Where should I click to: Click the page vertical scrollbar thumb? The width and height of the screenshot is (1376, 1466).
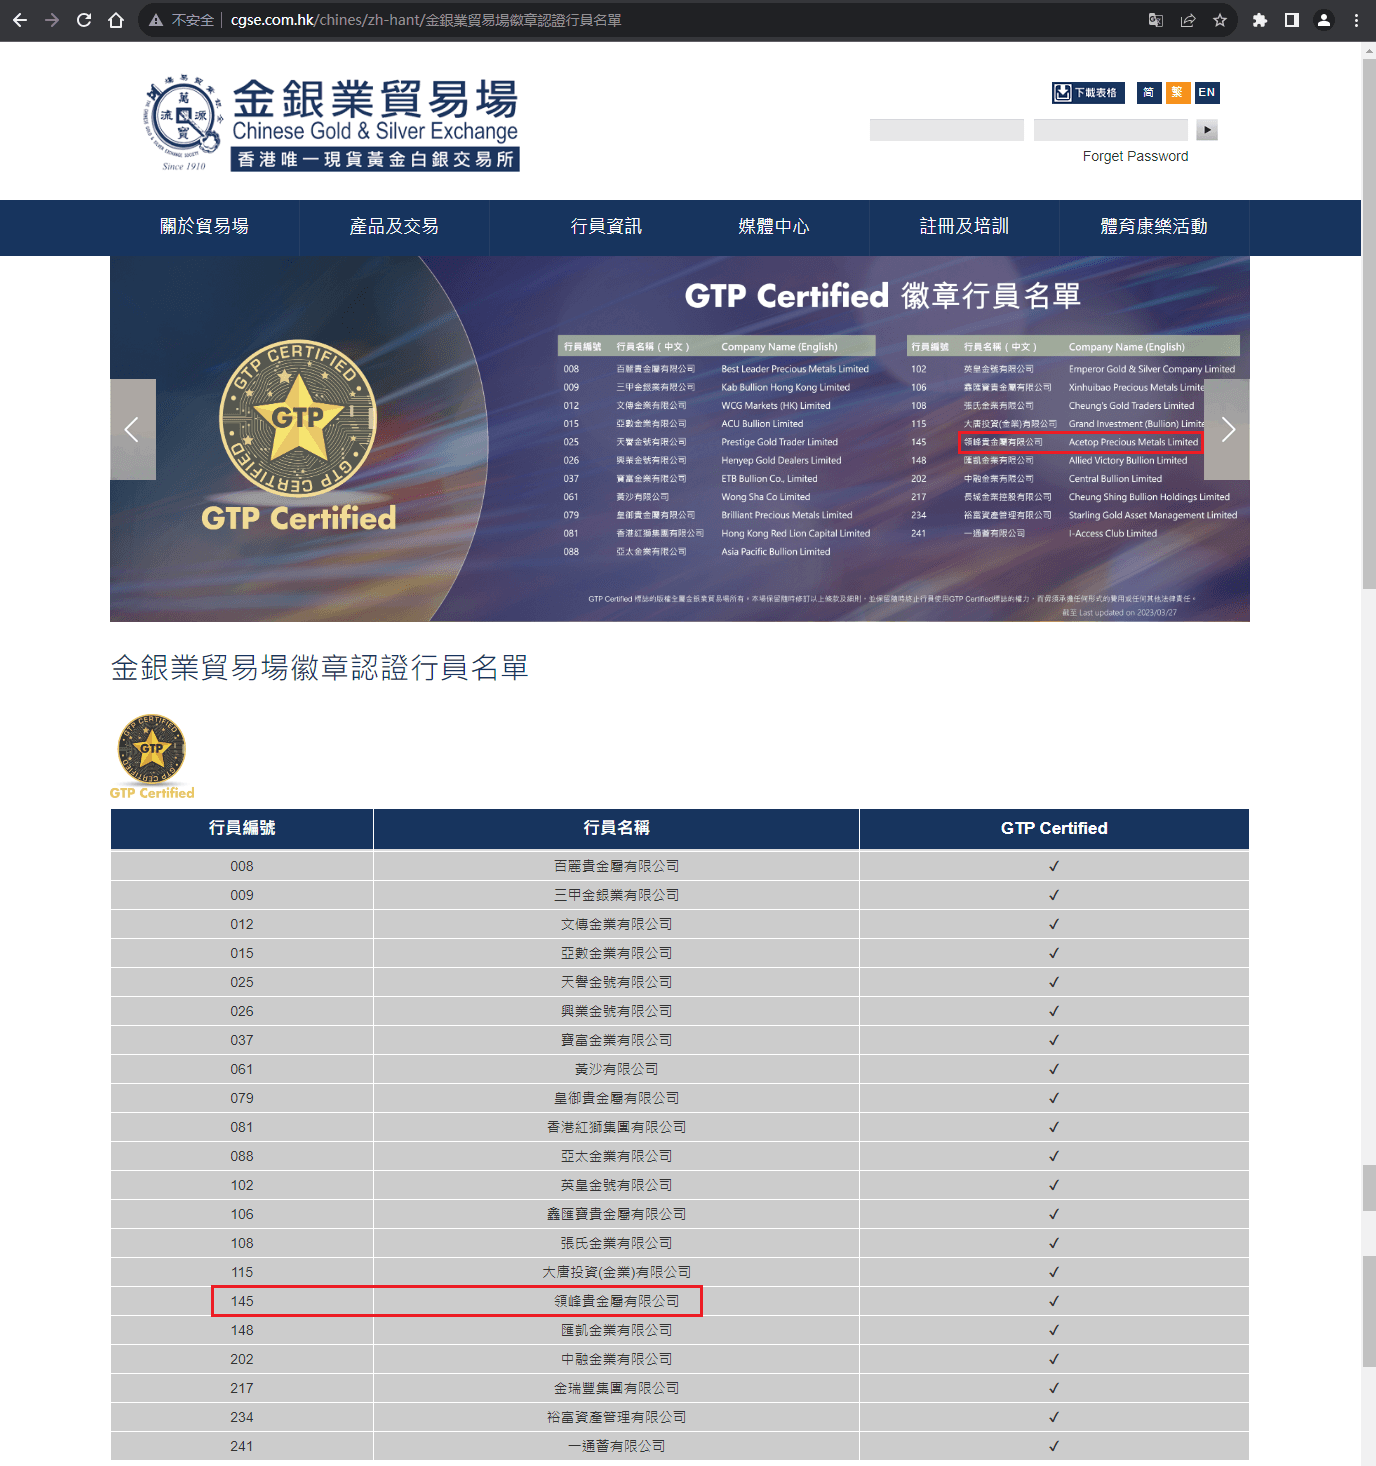(1369, 324)
